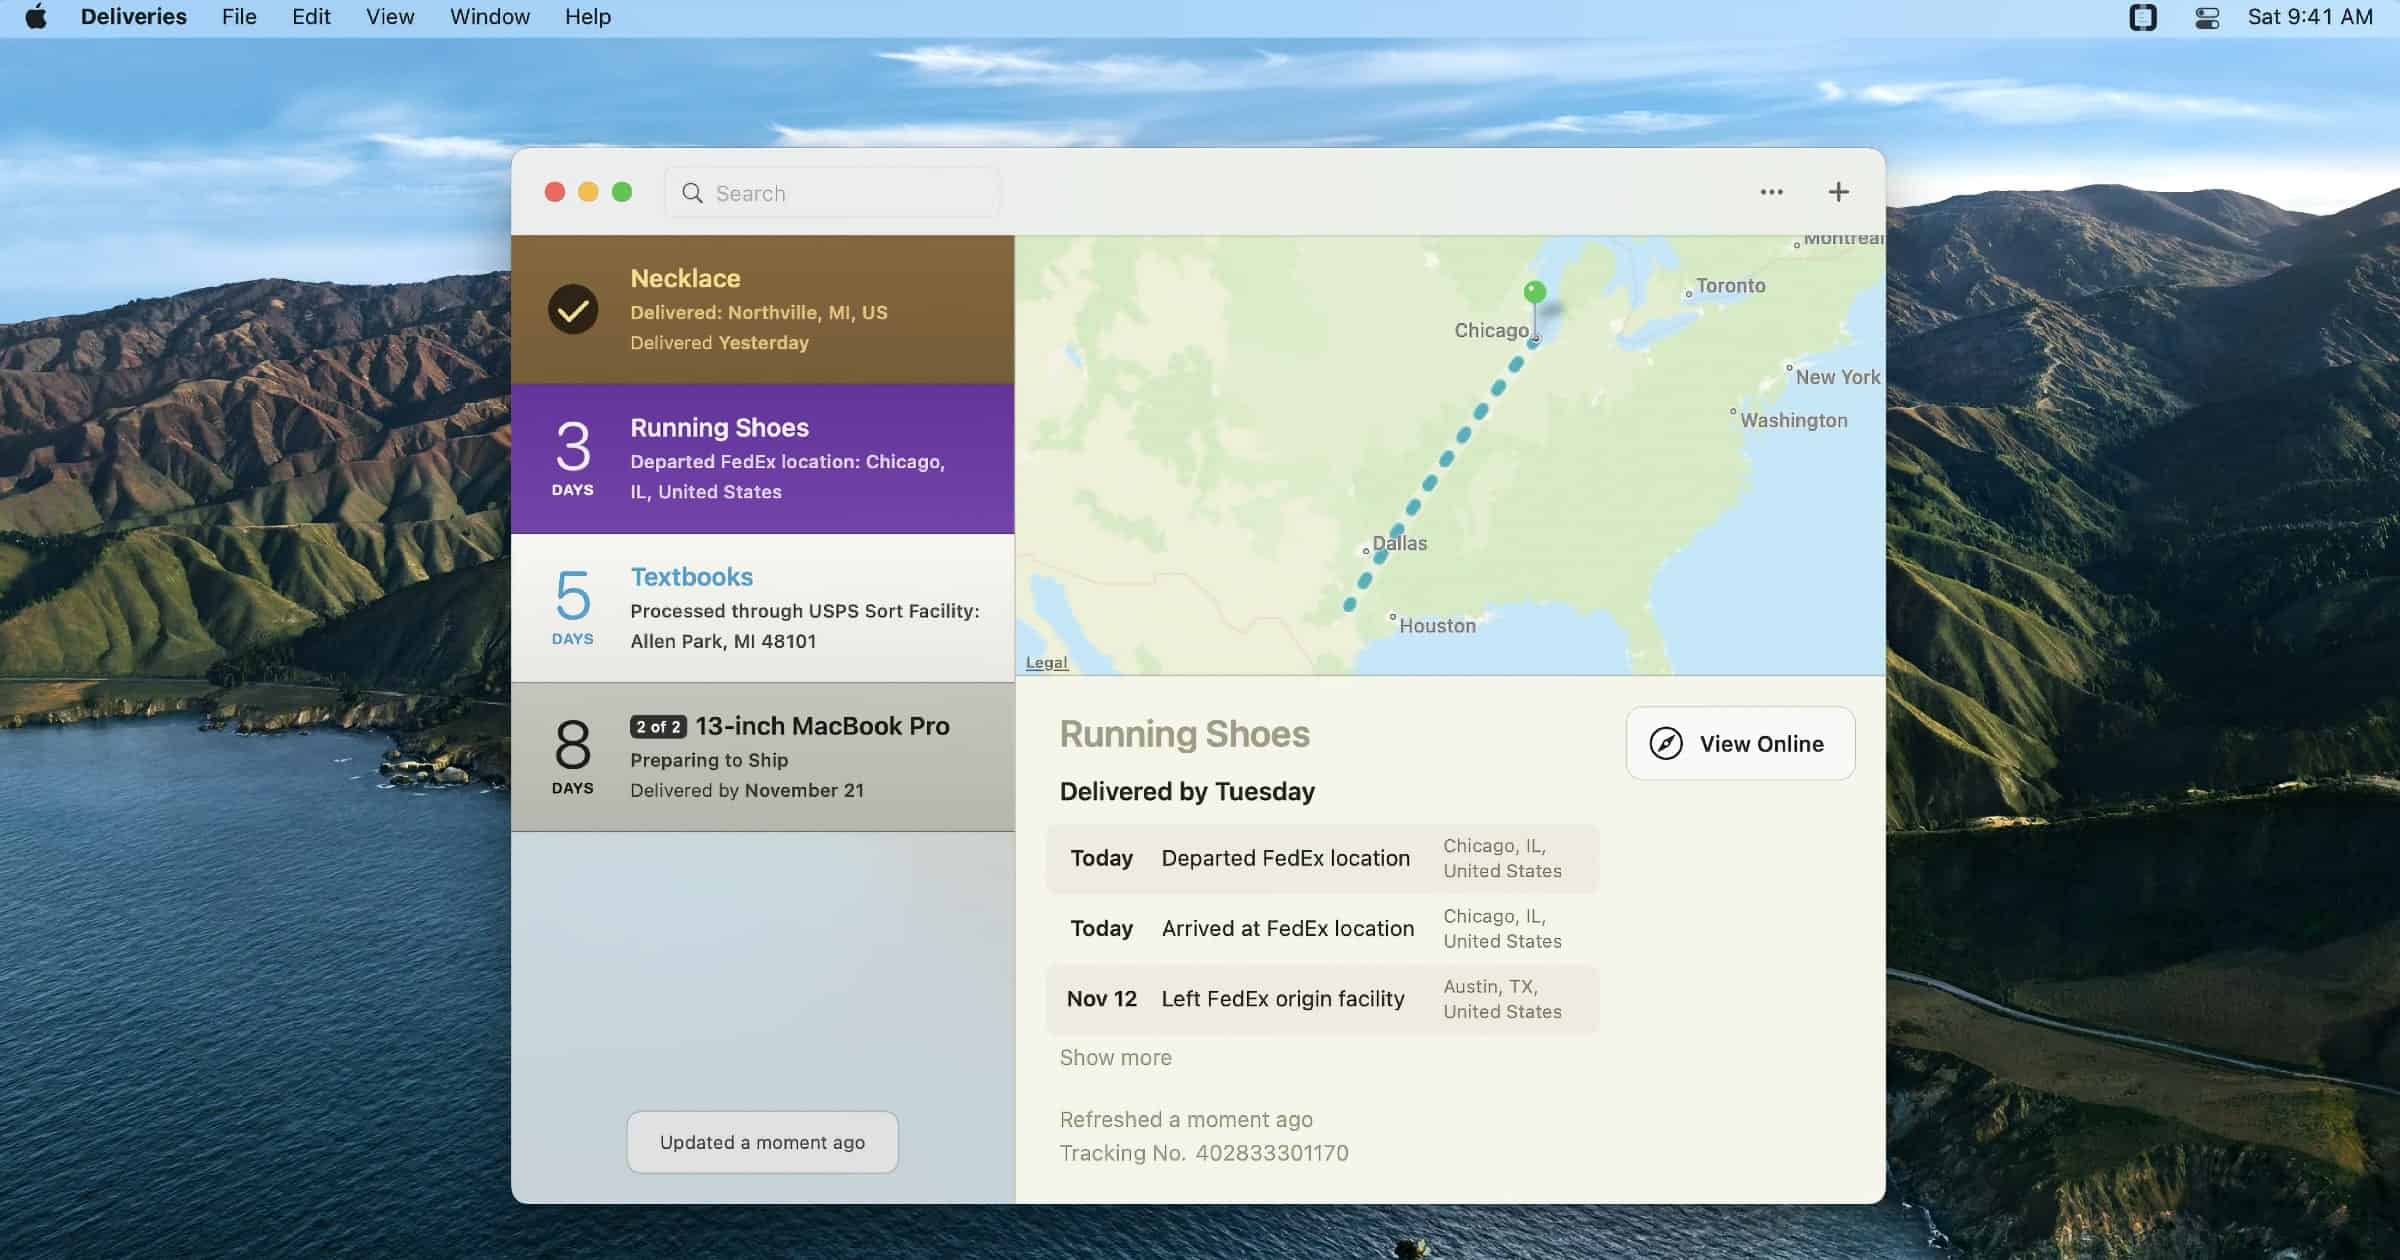Click the Legal link on the map
Viewport: 2400px width, 1260px height.
pyautogui.click(x=1046, y=663)
